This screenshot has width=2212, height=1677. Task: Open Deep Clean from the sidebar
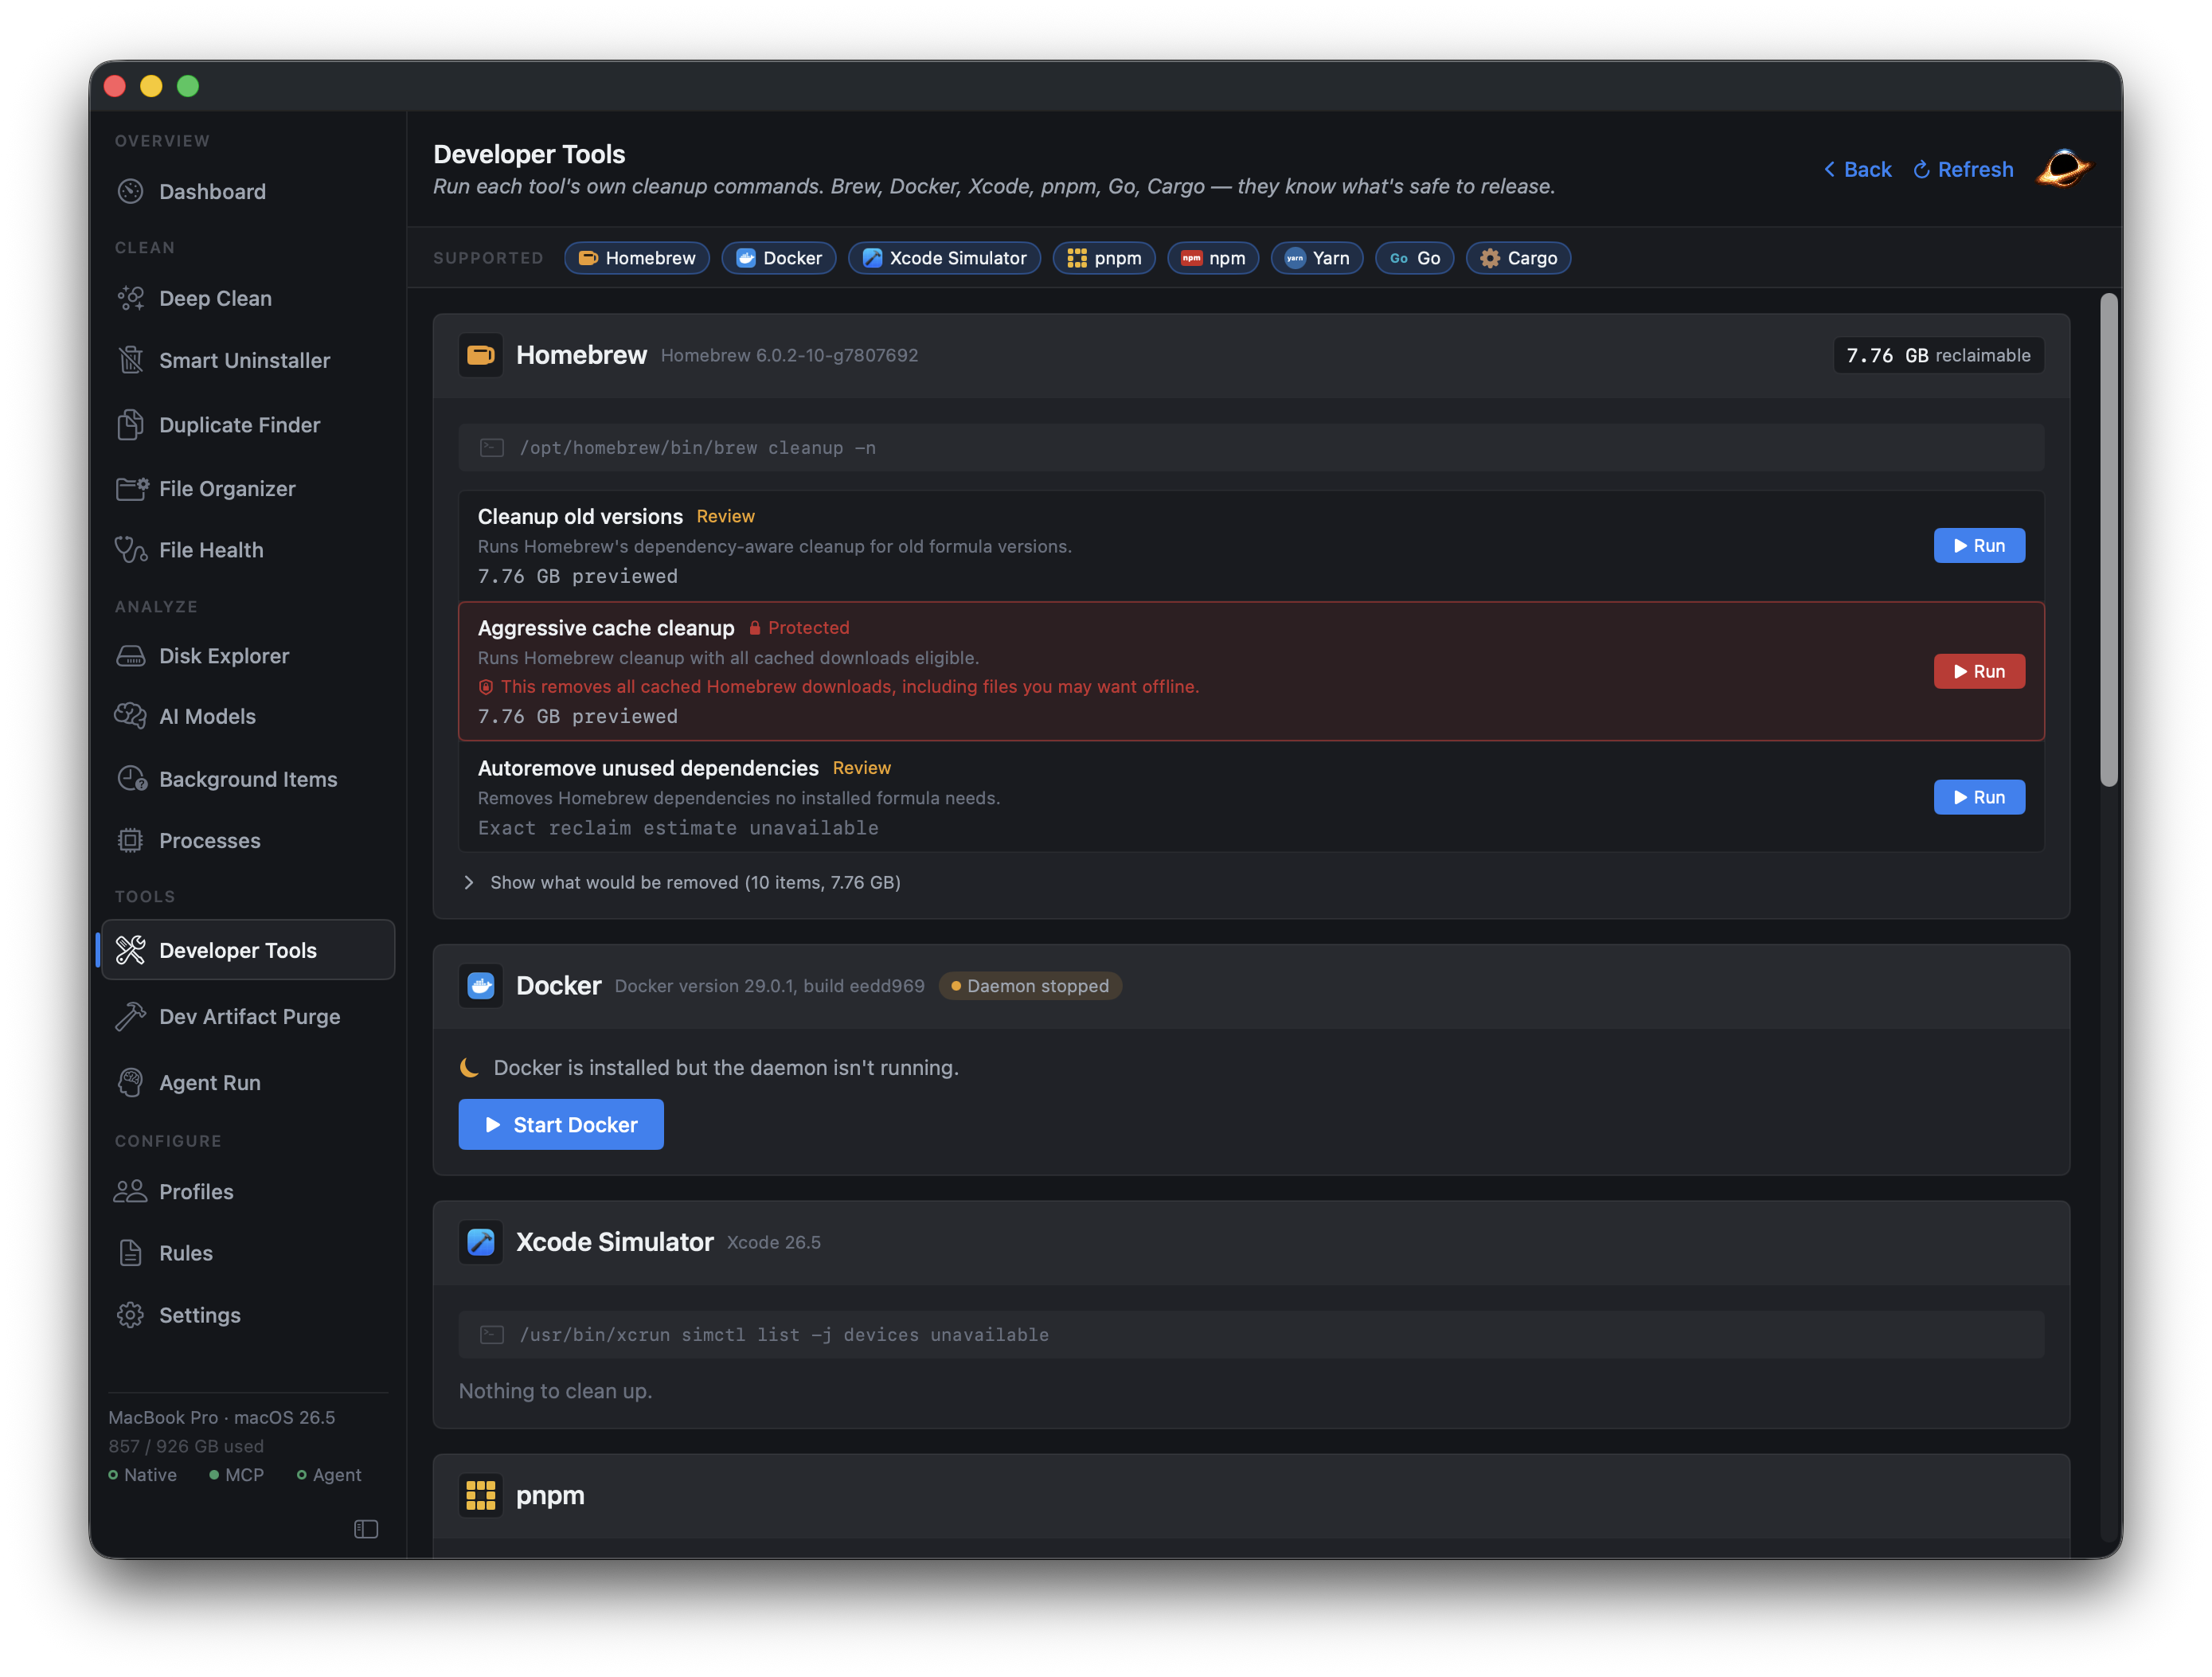coord(247,298)
